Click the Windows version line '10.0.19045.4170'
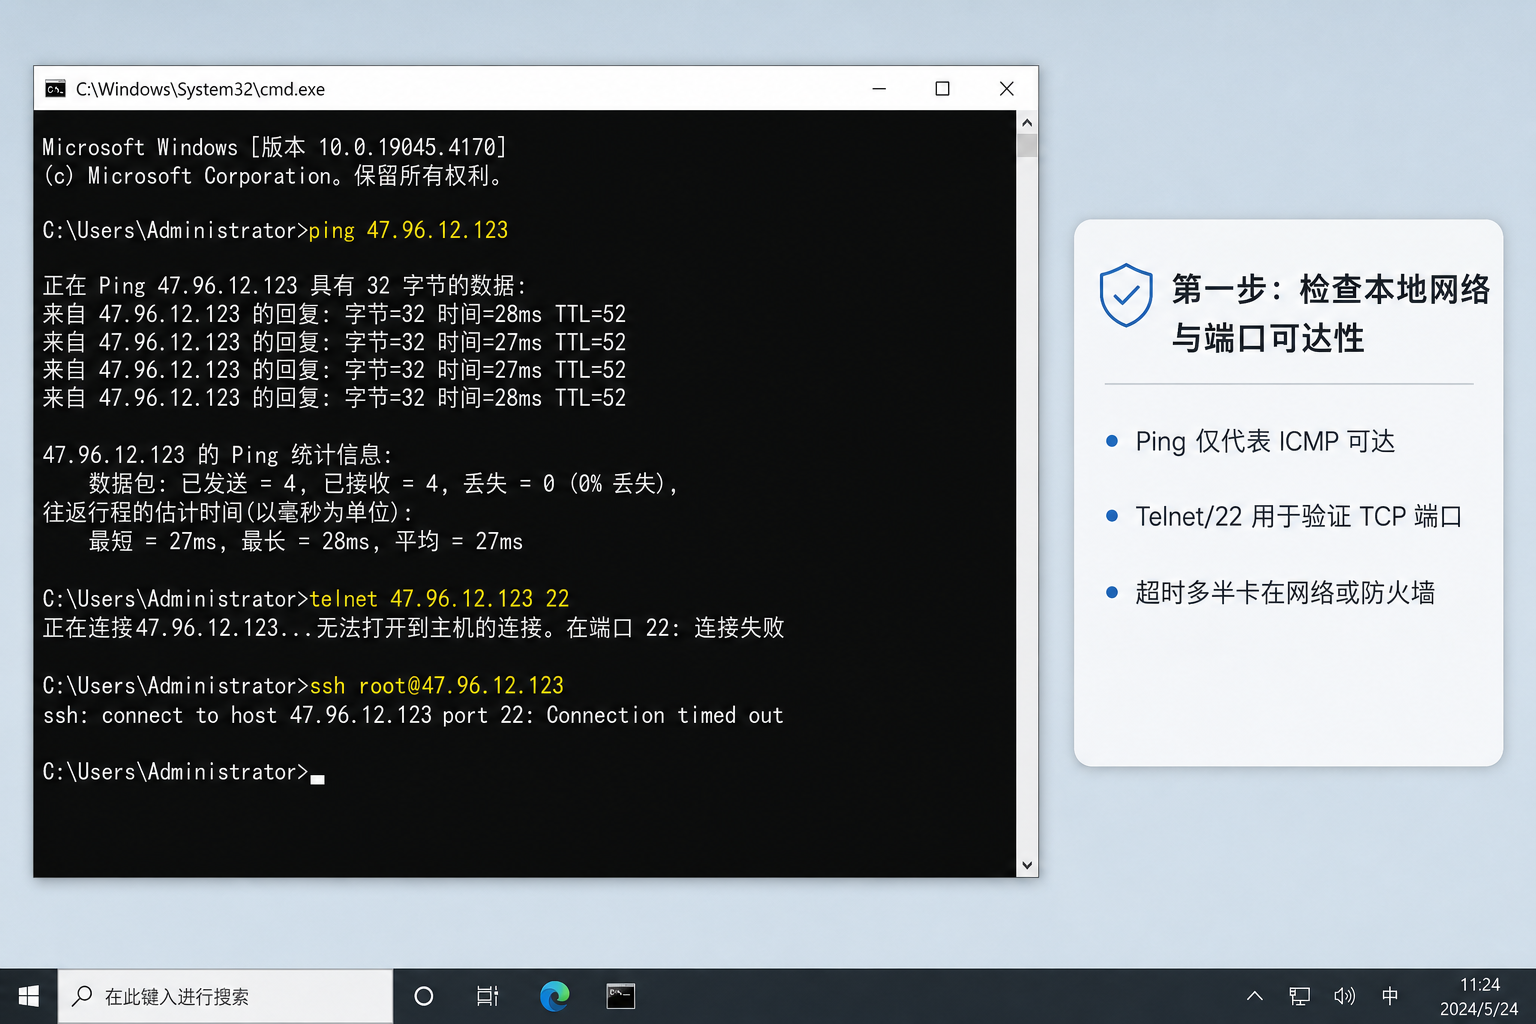 274,147
